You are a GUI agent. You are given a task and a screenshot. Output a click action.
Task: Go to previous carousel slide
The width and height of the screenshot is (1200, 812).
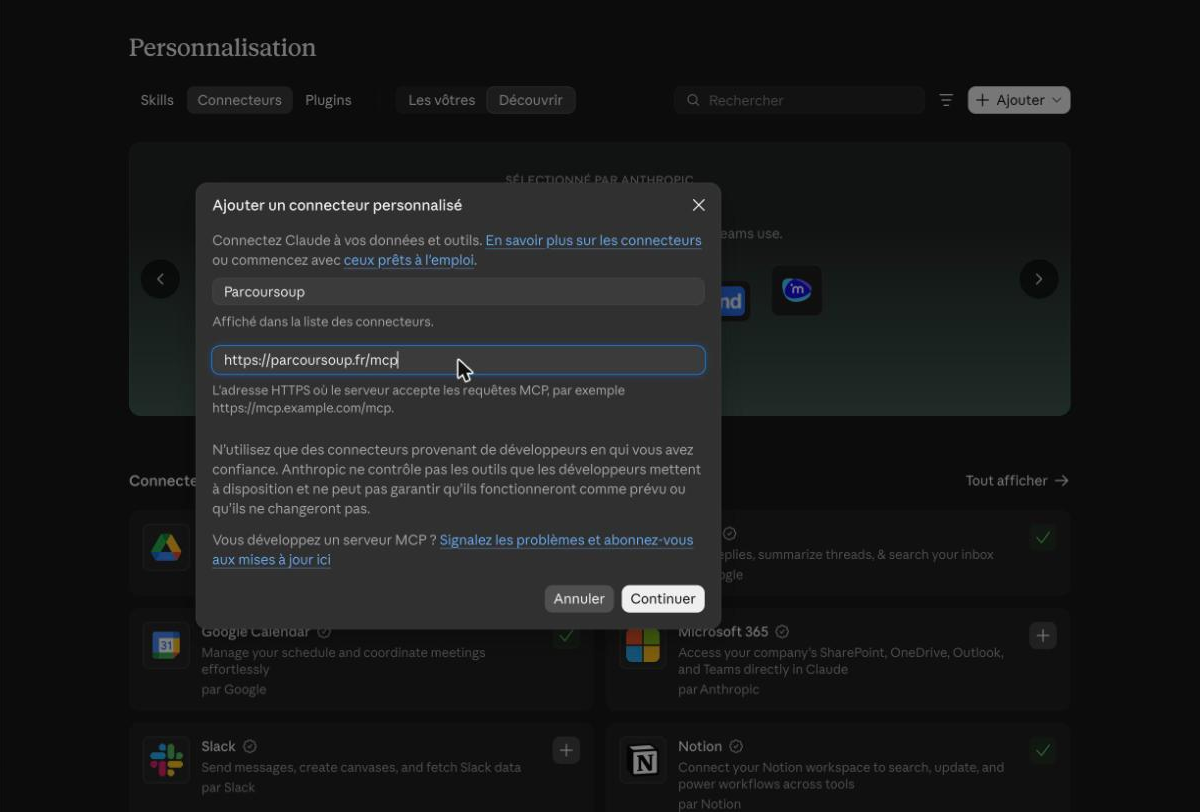click(x=160, y=279)
